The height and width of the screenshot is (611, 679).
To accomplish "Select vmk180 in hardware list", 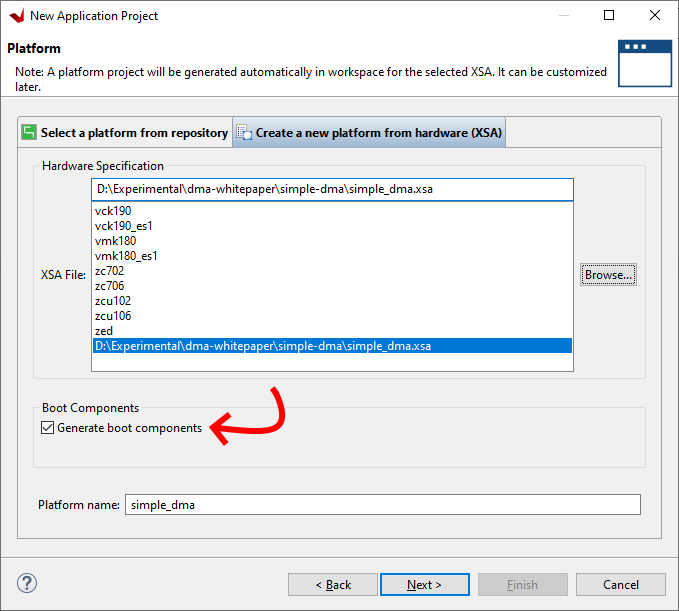I will pos(333,241).
